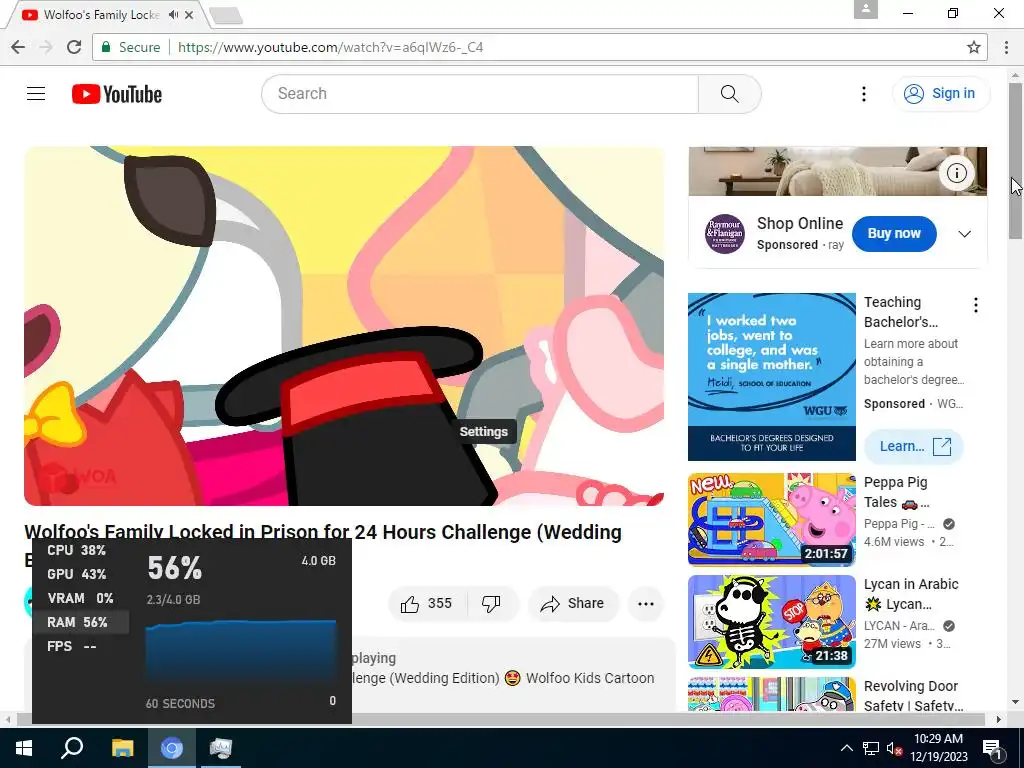Open the Revolving Door Safety video title

coord(913,696)
